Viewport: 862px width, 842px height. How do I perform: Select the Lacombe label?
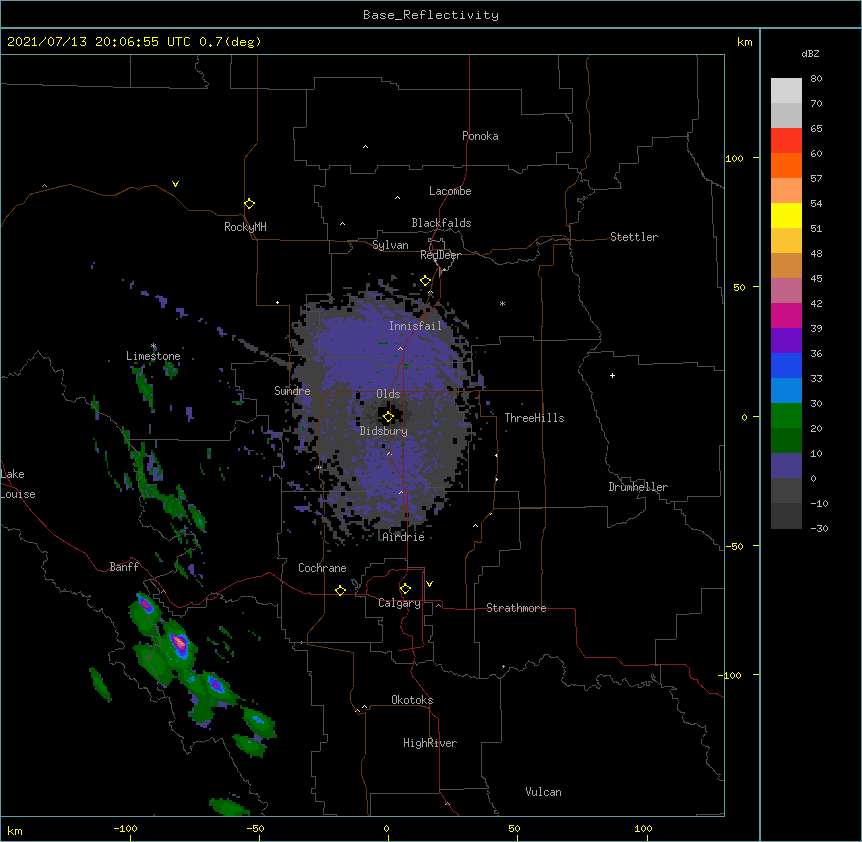[450, 191]
